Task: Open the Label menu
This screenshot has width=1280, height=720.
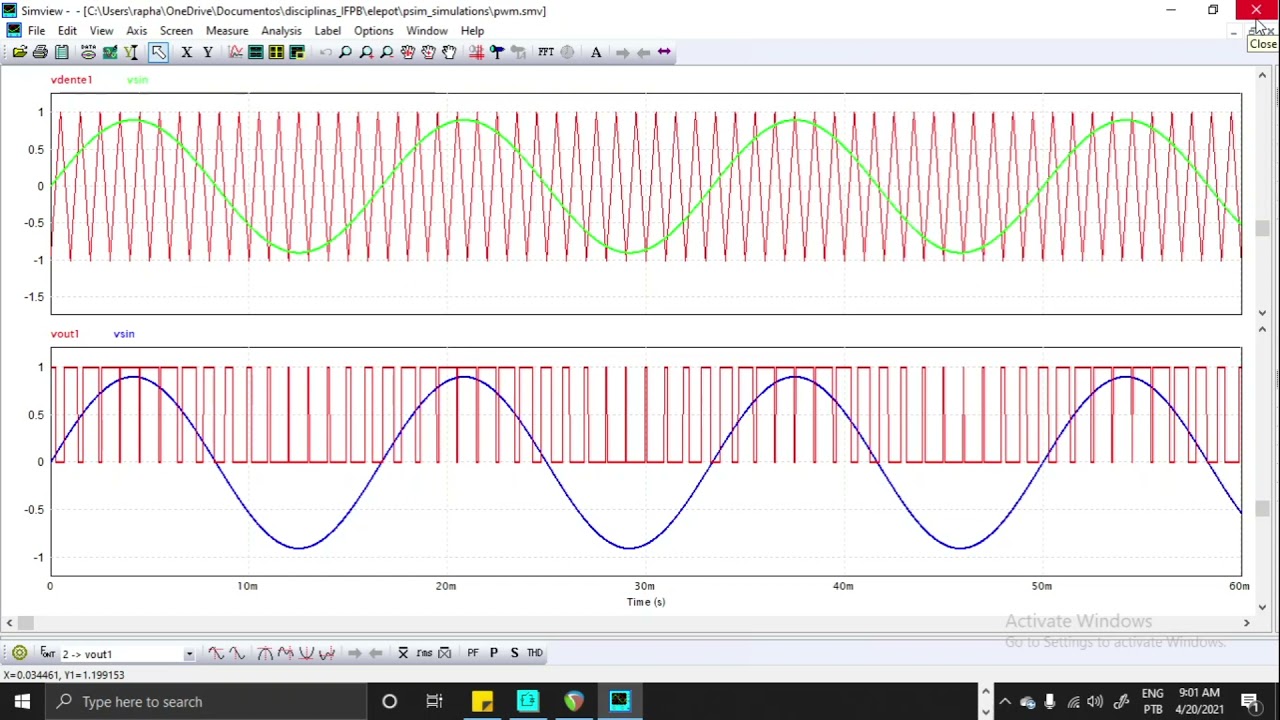Action: click(327, 30)
